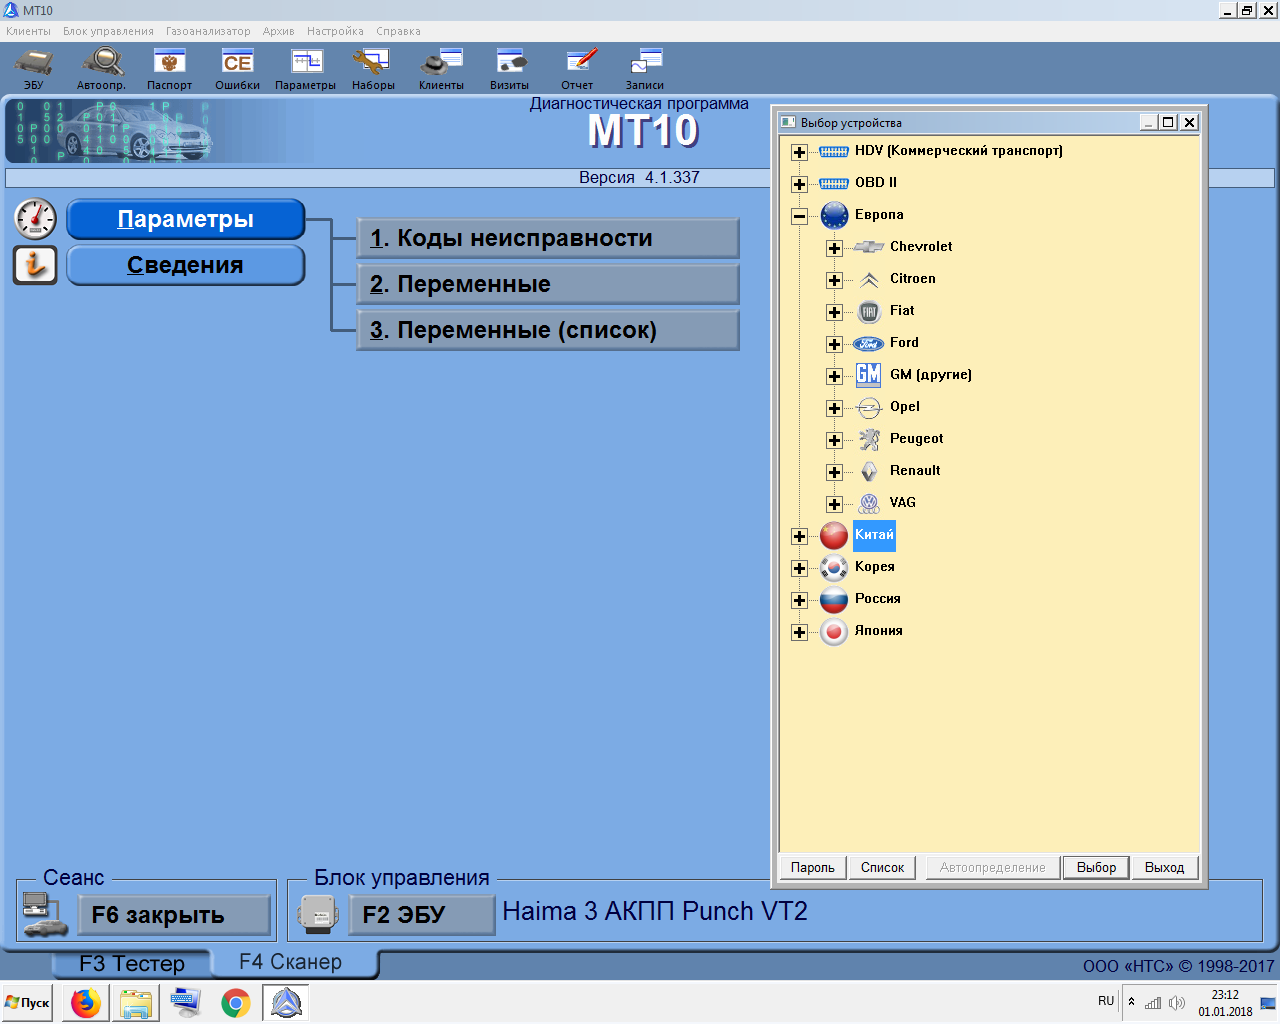1280x1024 pixels.
Task: Select the Россия tree item
Action: 877,599
